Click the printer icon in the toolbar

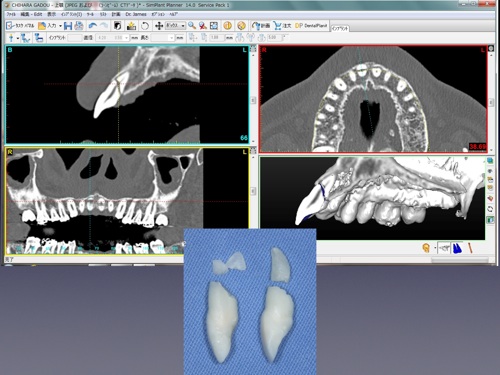[79, 26]
